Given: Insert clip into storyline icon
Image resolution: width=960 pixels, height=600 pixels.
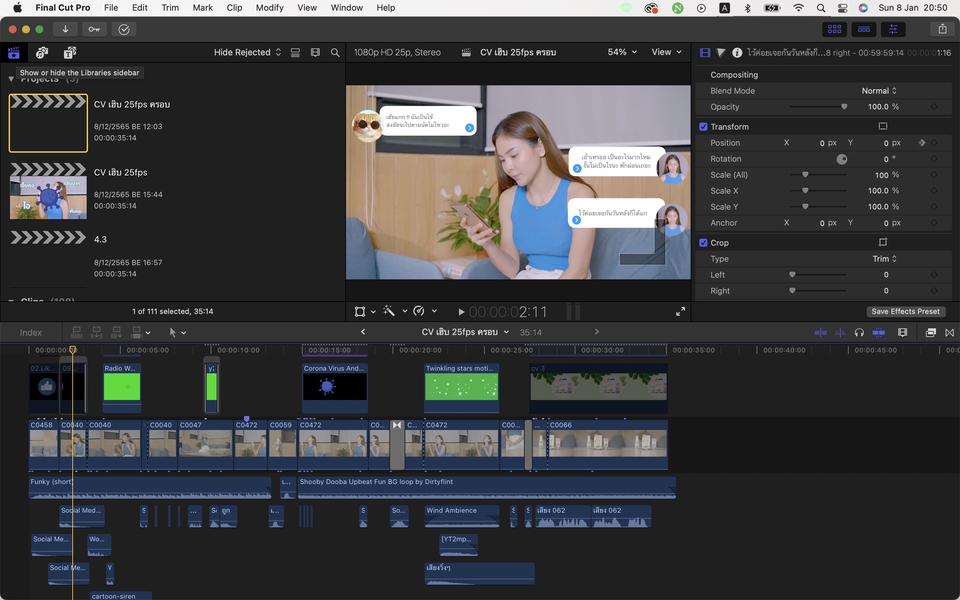Looking at the screenshot, I should coord(97,332).
